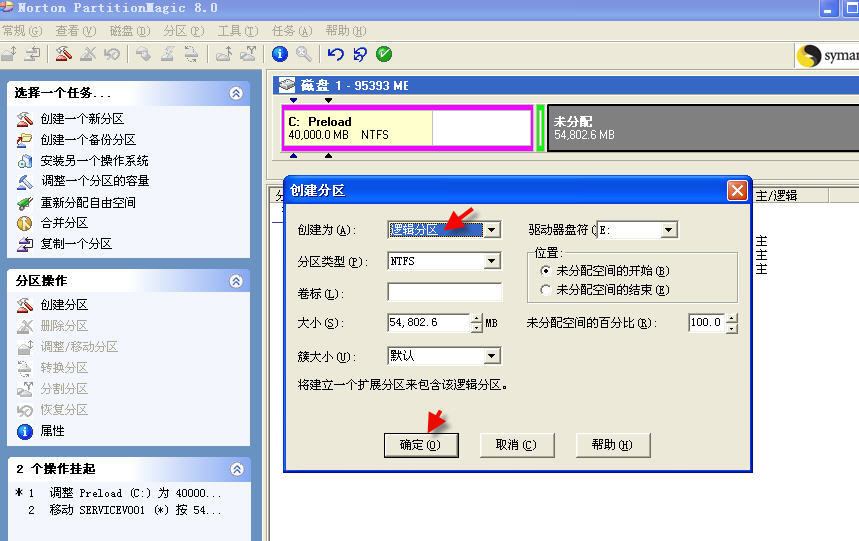Click the undelete partition toolbar icon
Image resolution: width=859 pixels, height=541 pixels.
pos(112,54)
